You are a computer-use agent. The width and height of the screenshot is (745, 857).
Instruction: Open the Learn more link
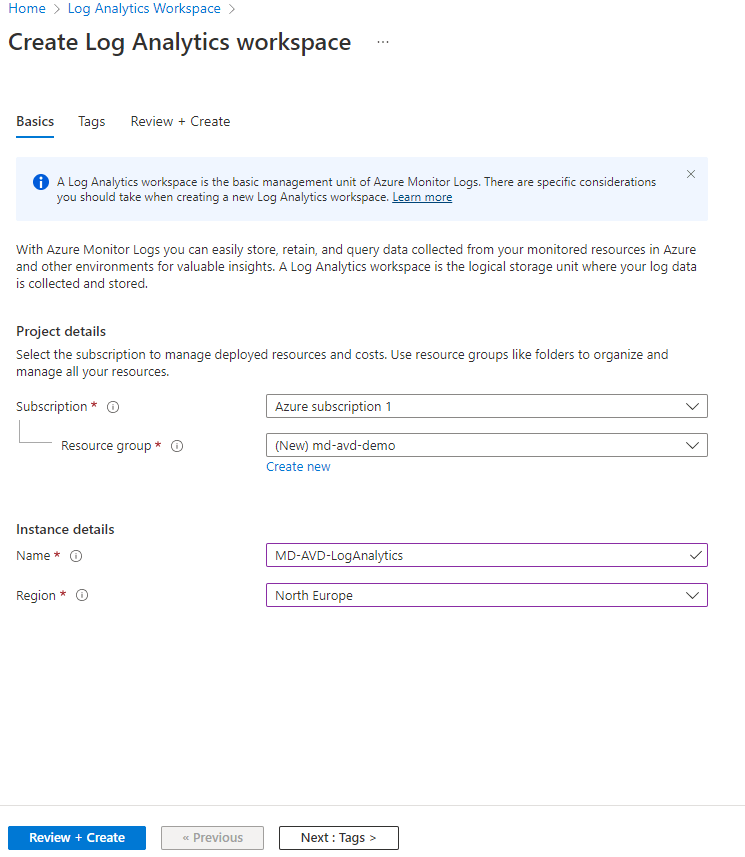[x=422, y=197]
